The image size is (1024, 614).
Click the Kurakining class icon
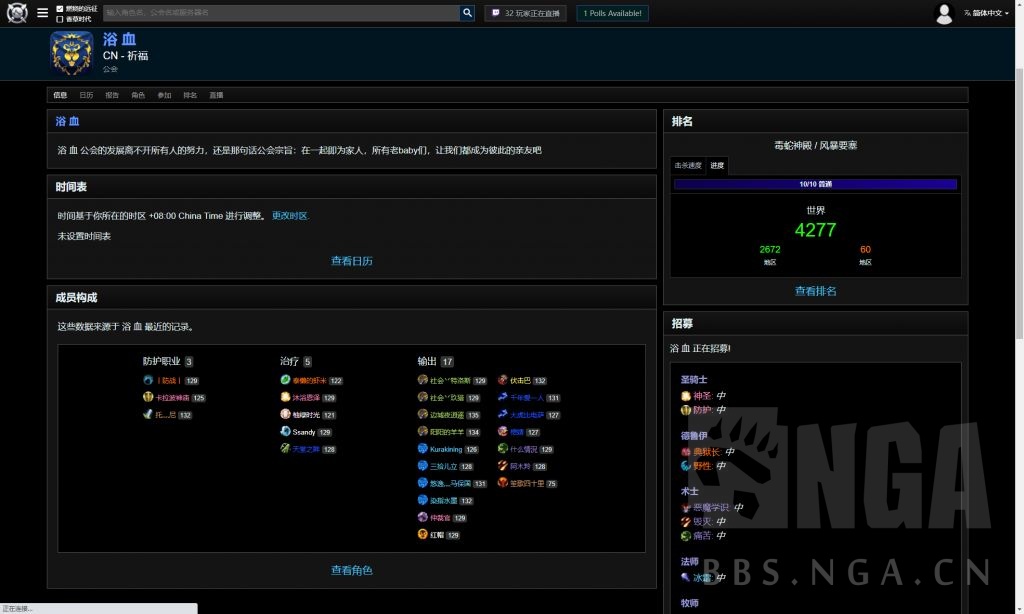click(x=423, y=449)
